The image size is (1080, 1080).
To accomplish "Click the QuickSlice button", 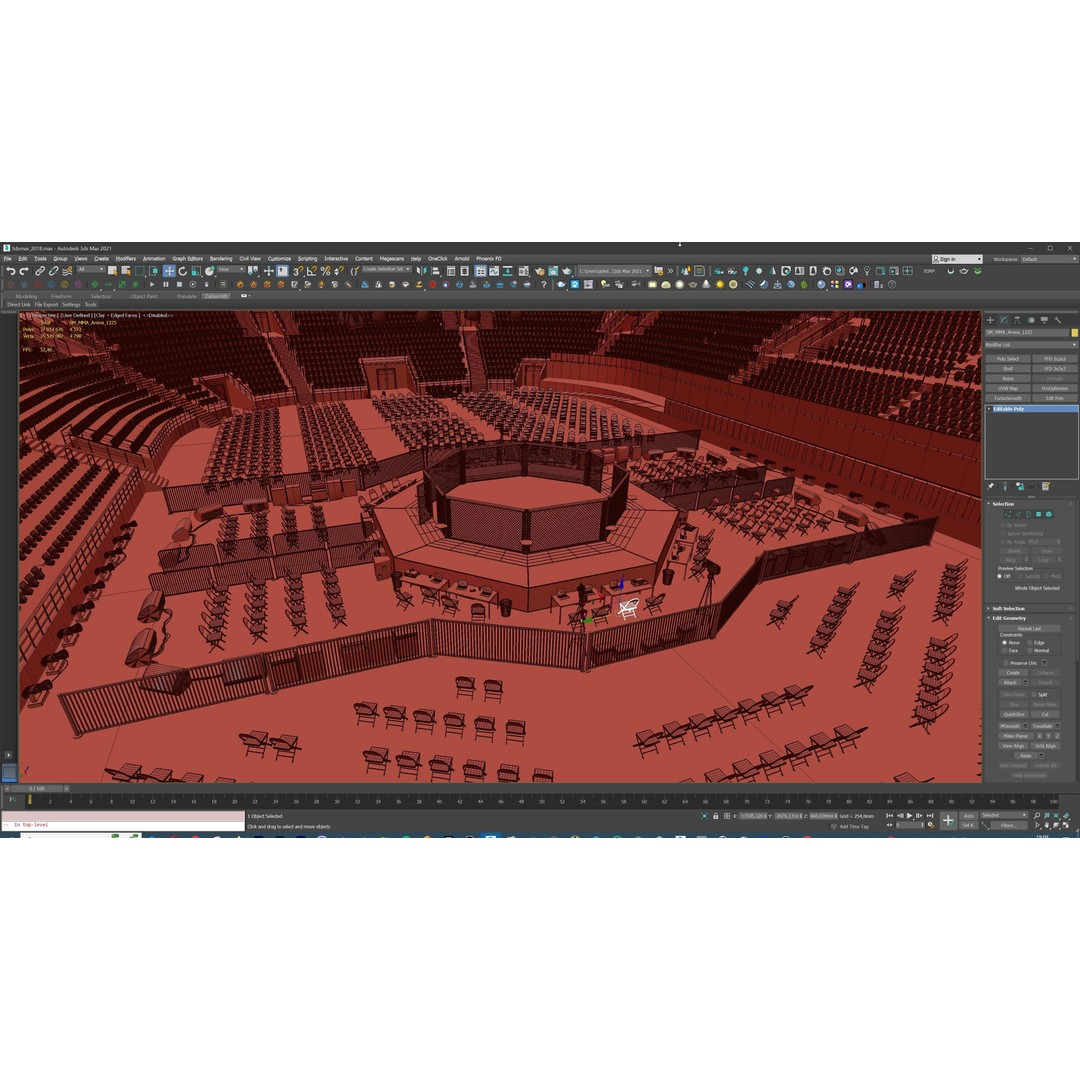I will pos(1014,714).
